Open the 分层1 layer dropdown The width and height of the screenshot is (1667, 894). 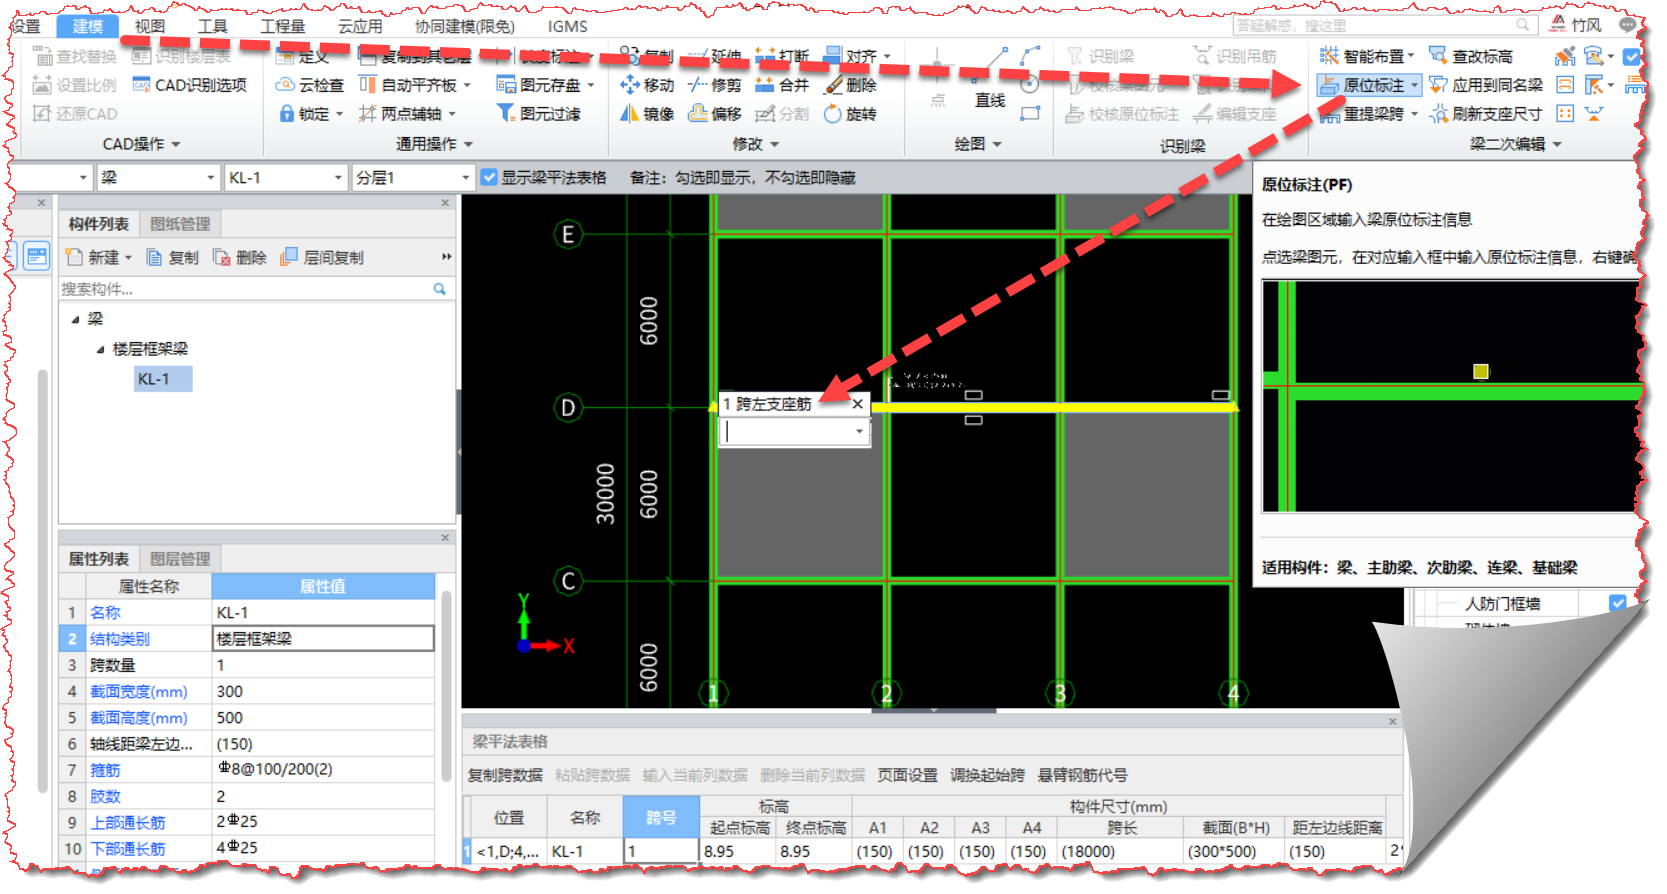465,178
